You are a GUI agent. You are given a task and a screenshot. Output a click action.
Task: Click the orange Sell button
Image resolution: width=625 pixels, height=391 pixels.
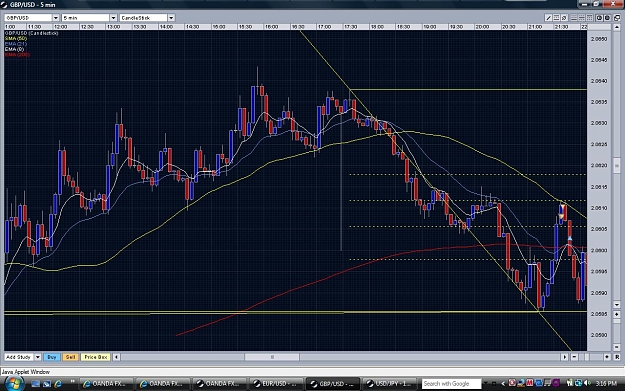click(x=70, y=357)
